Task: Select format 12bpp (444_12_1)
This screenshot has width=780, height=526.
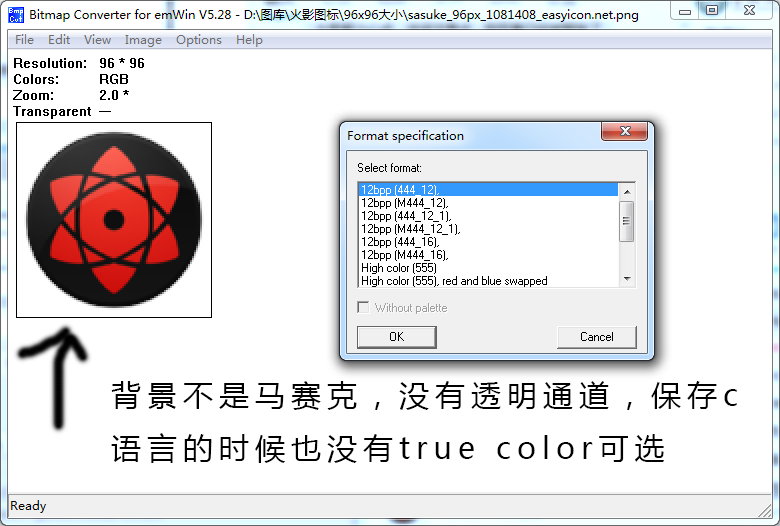Action: point(488,215)
